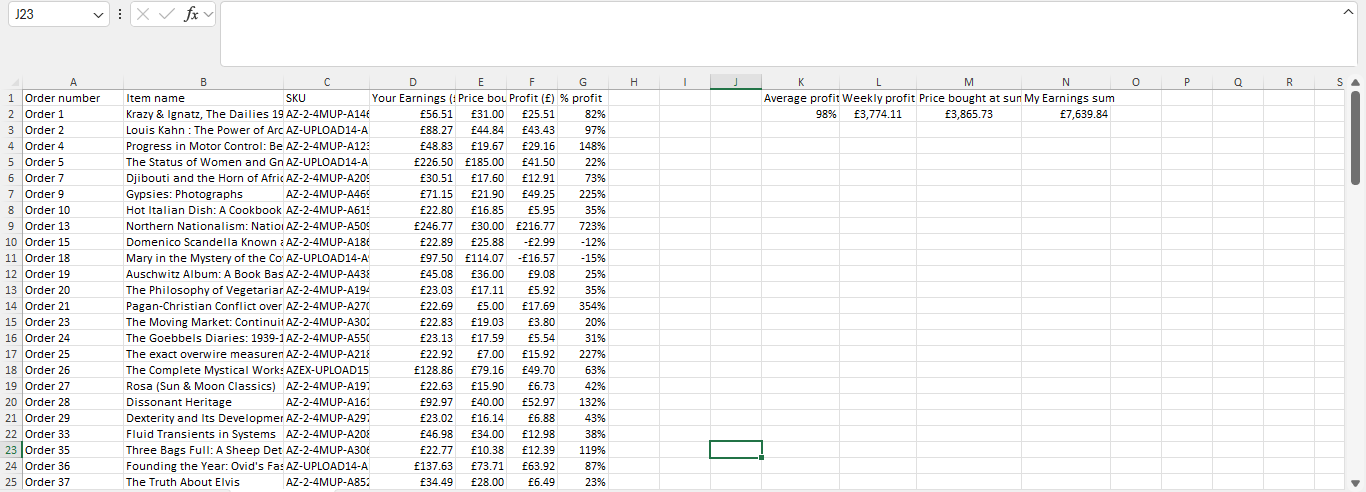Click the 'The Truth About Elvis' cell
The width and height of the screenshot is (1366, 492).
(204, 482)
